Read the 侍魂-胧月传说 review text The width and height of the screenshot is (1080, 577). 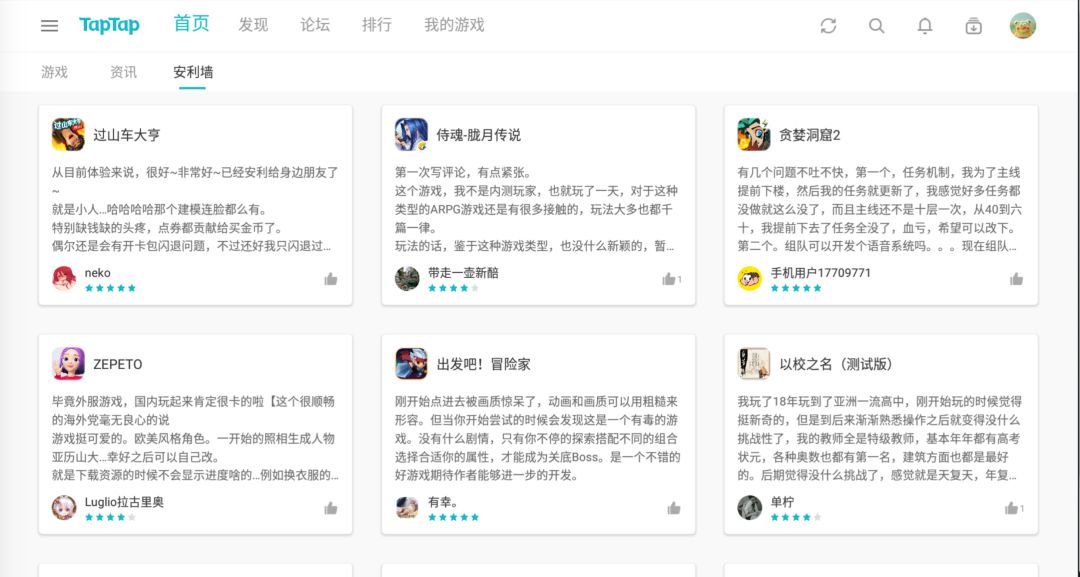[x=537, y=209]
